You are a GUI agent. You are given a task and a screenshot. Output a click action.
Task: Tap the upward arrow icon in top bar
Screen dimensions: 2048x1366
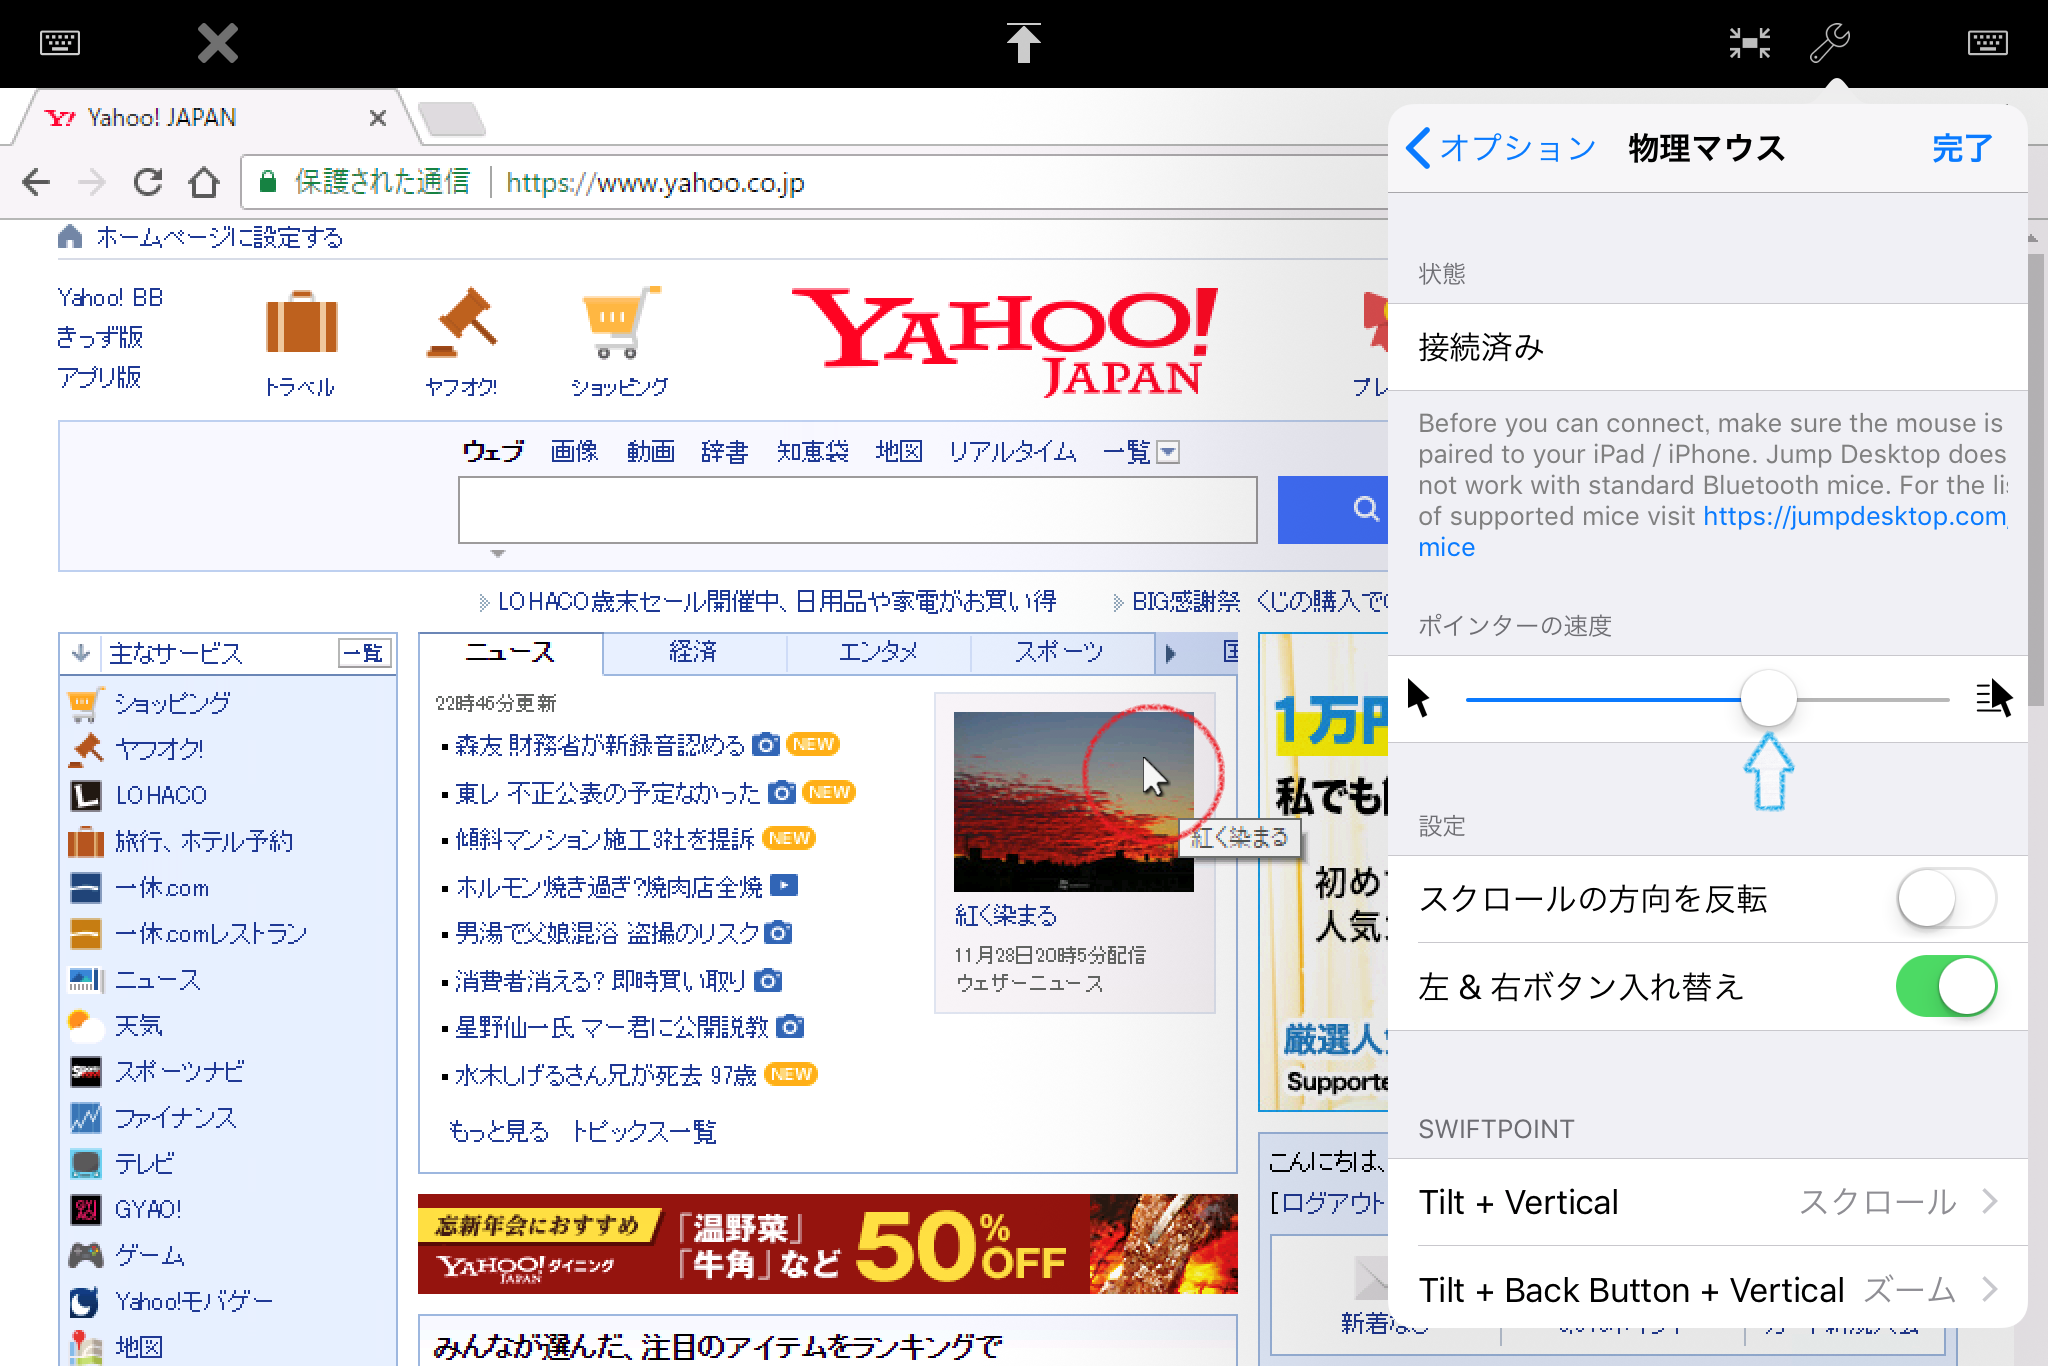tap(1023, 43)
